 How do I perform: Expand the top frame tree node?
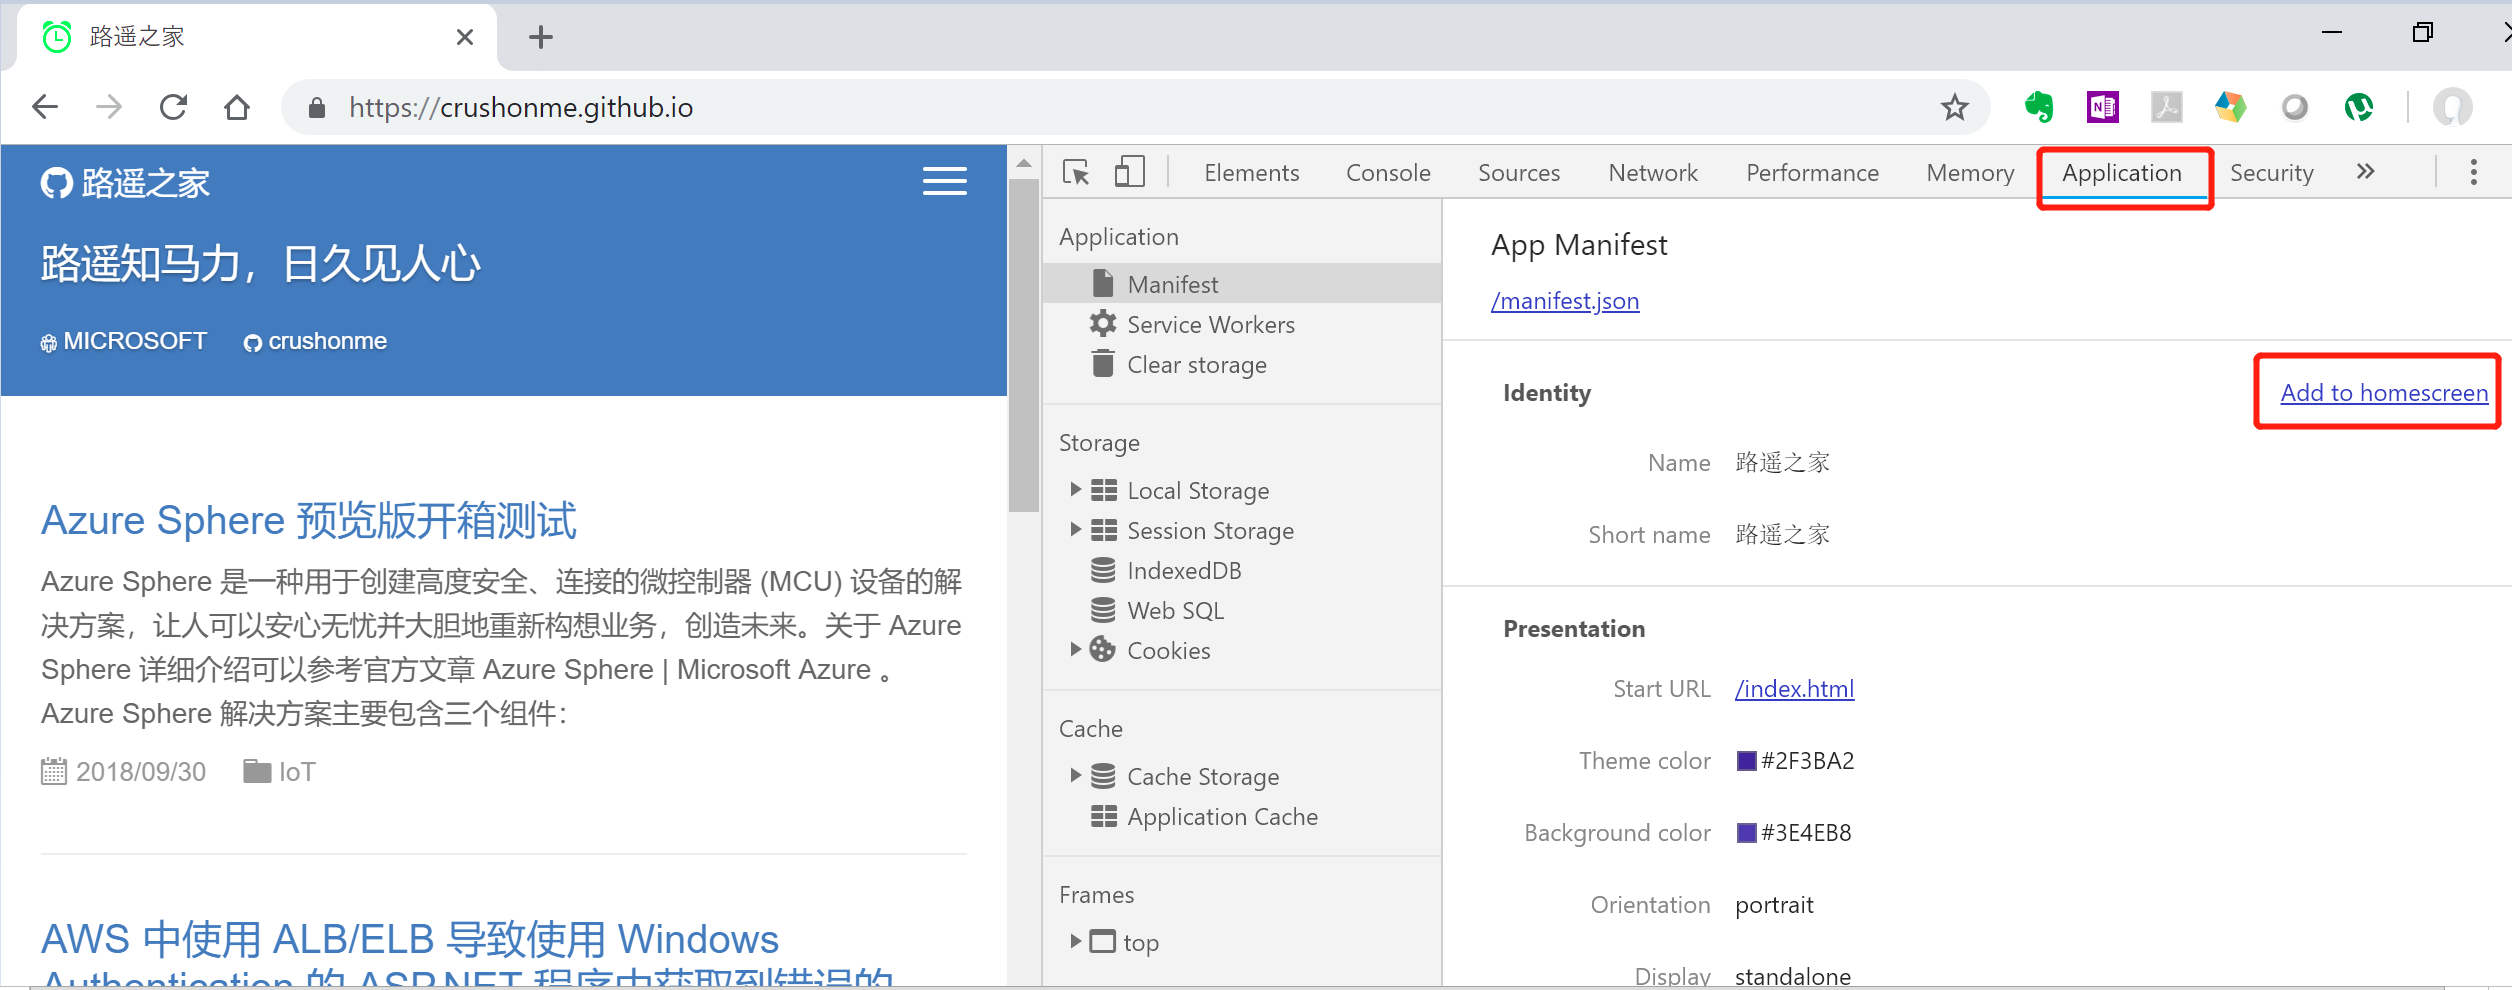coord(1075,941)
